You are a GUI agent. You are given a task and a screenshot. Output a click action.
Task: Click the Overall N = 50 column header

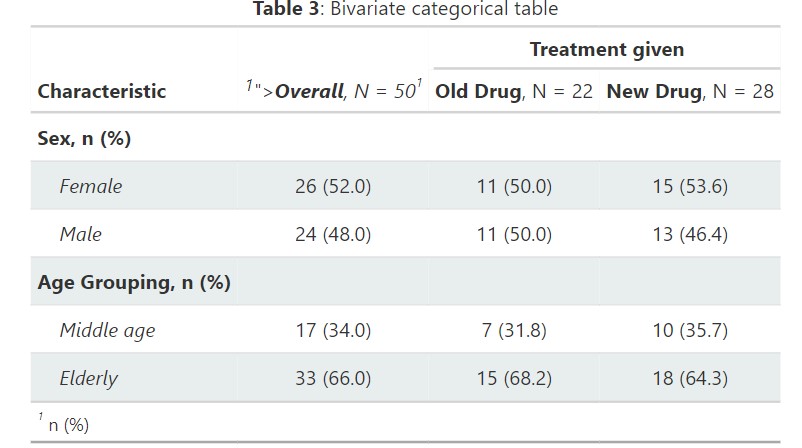coord(334,92)
